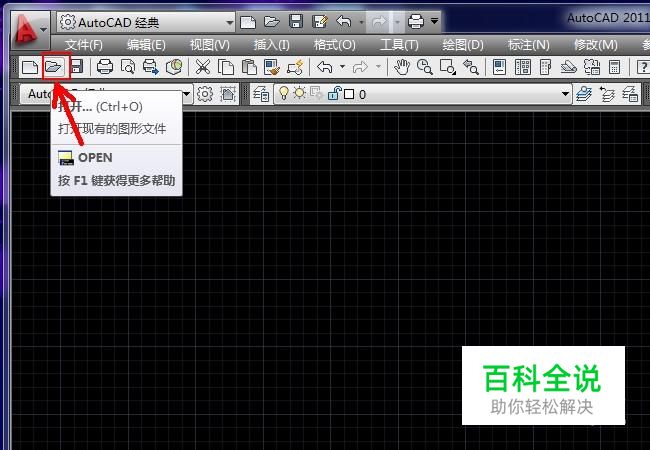650x450 pixels.
Task: Click Undo arrow in the Standard toolbar
Action: (325, 67)
